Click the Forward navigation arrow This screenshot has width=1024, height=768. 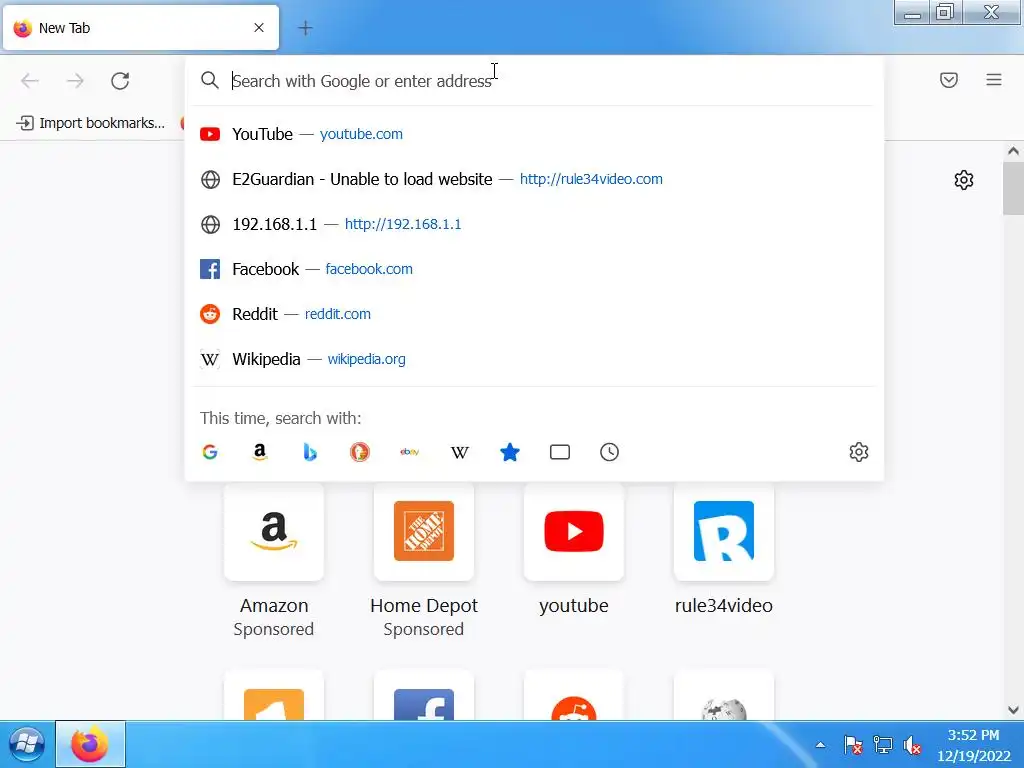tap(75, 81)
